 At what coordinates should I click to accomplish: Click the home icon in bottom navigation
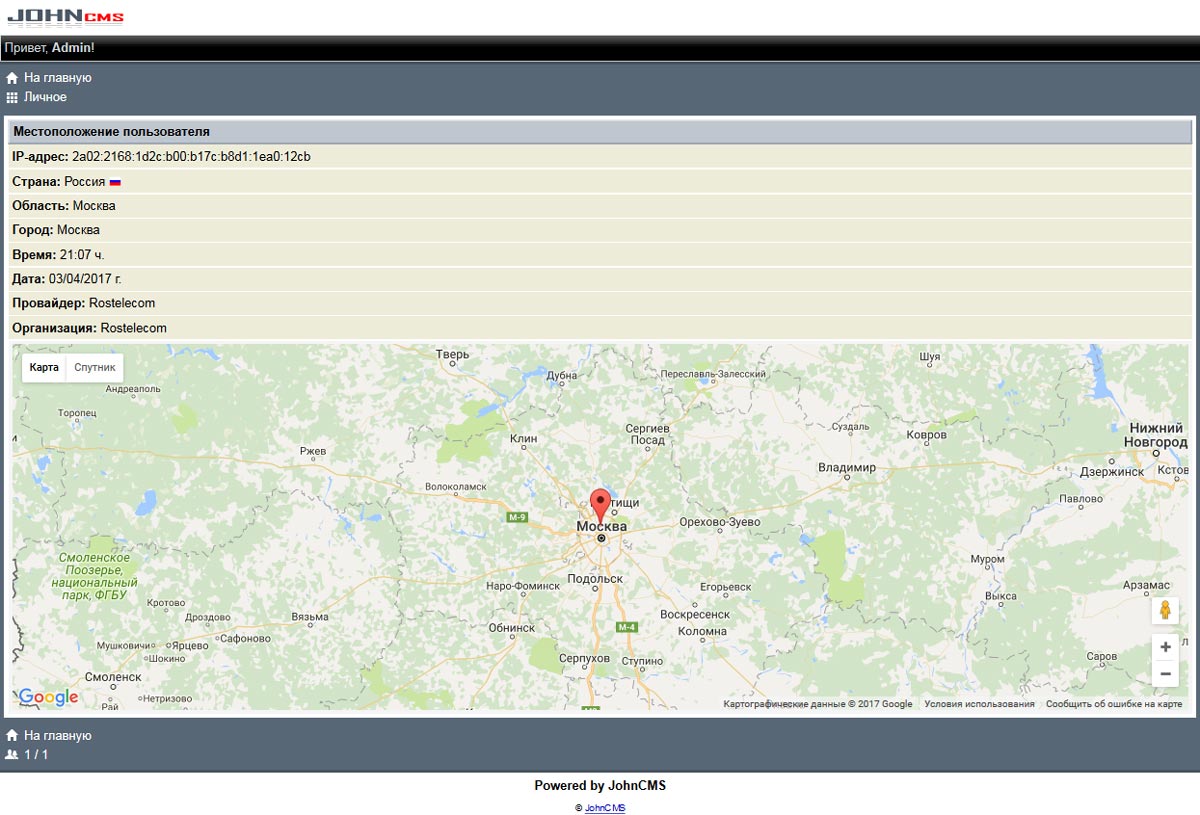point(12,736)
